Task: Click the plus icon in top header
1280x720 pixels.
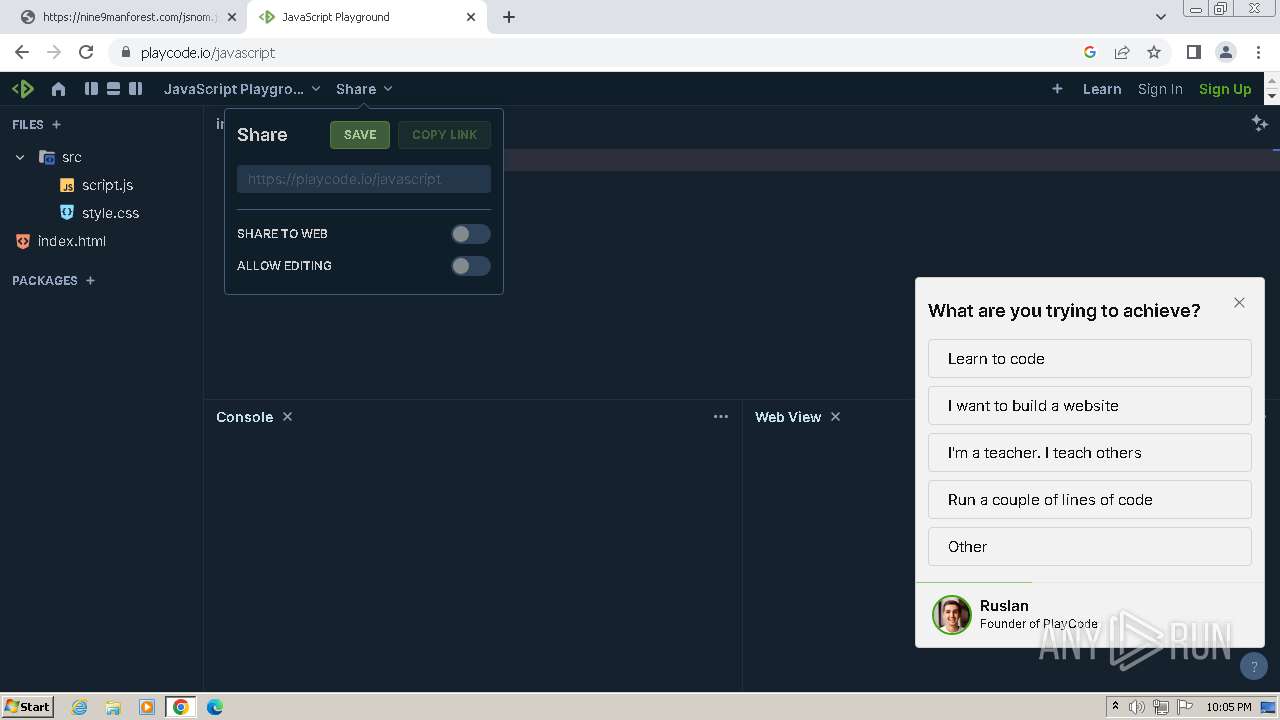Action: point(1057,89)
